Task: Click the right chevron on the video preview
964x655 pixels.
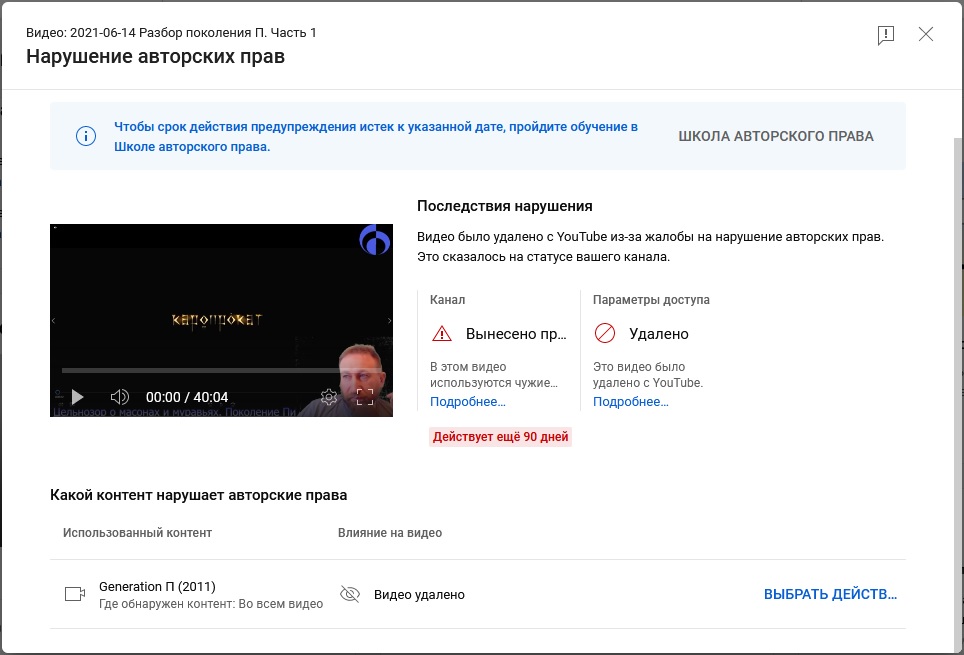Action: (389, 320)
